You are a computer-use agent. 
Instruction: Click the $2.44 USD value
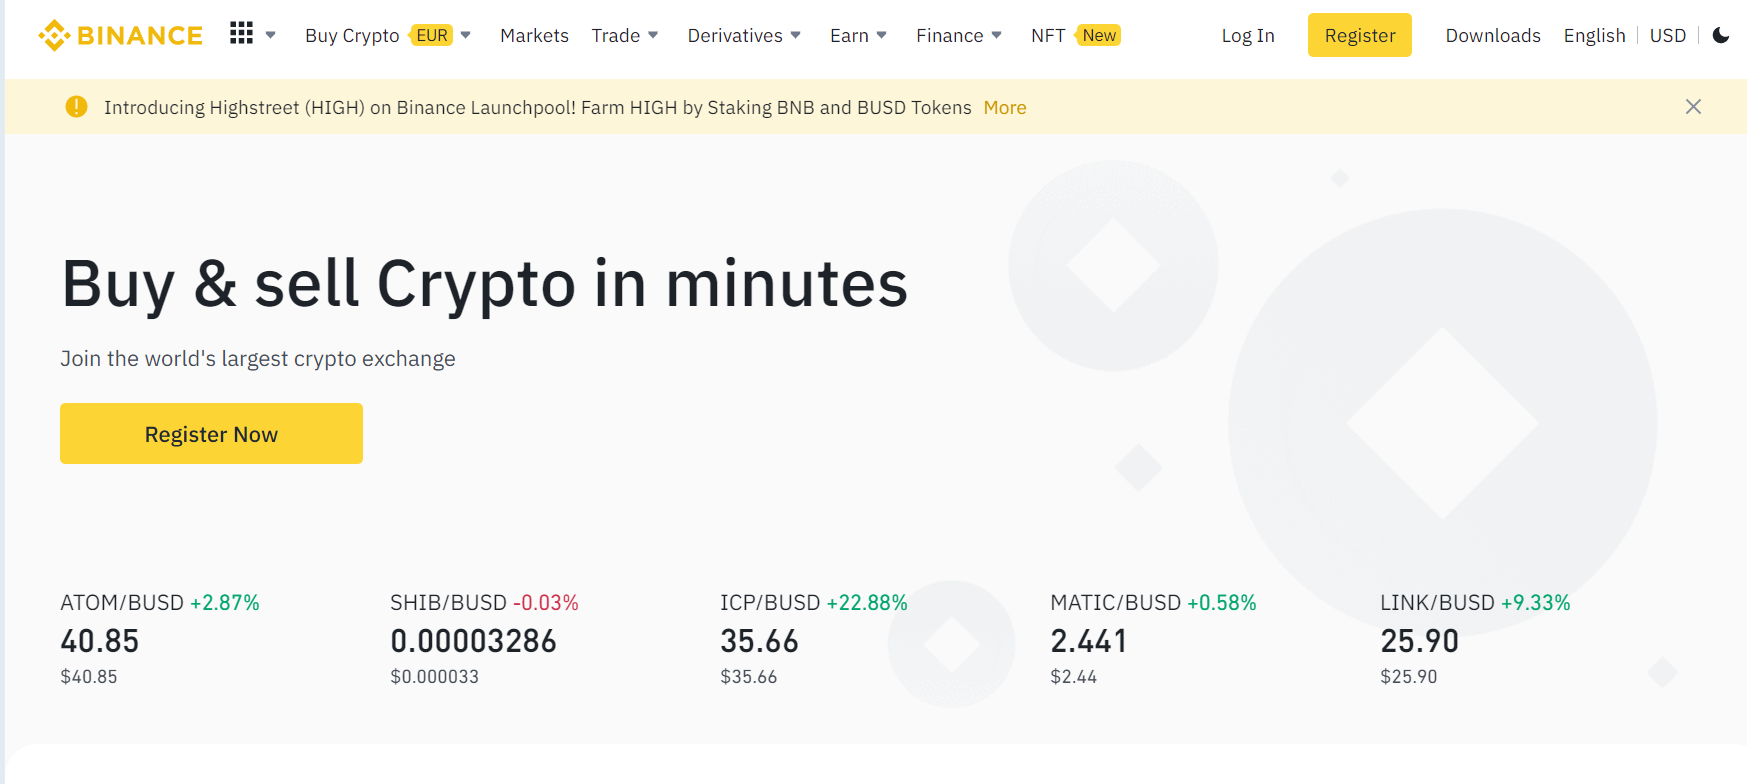click(x=1074, y=677)
